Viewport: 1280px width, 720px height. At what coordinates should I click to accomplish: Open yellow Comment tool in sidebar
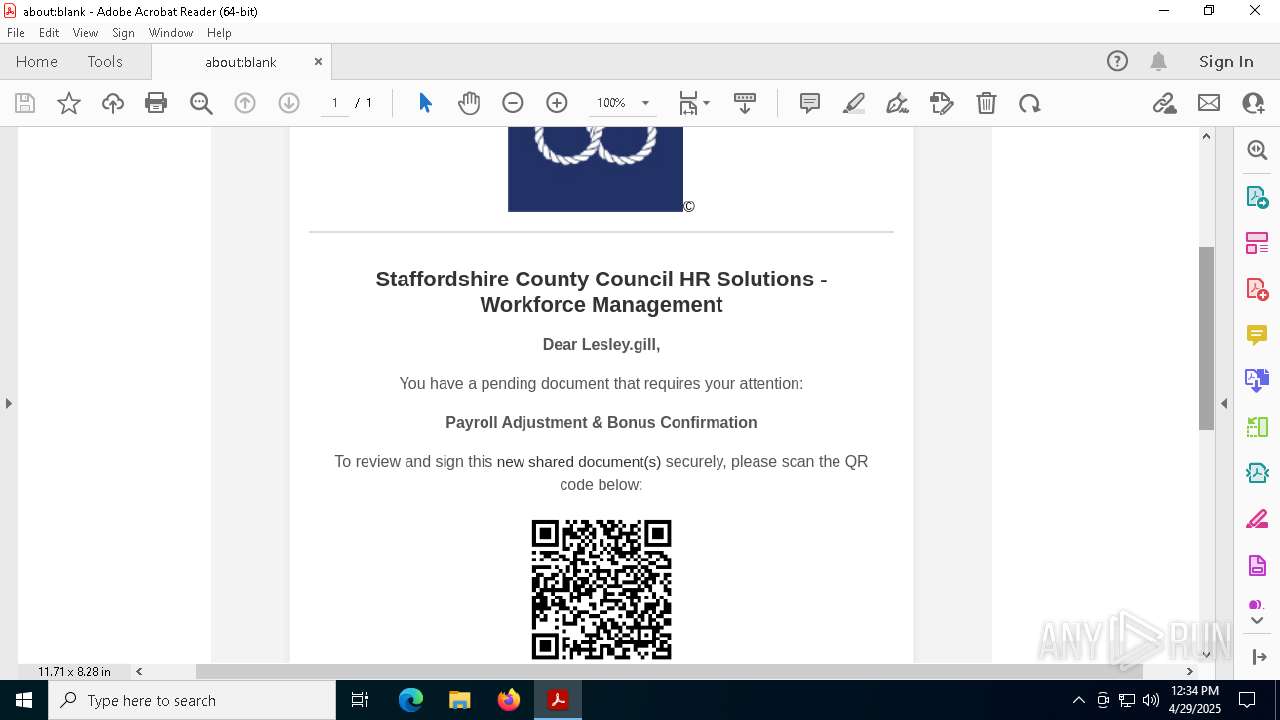pyautogui.click(x=1257, y=335)
